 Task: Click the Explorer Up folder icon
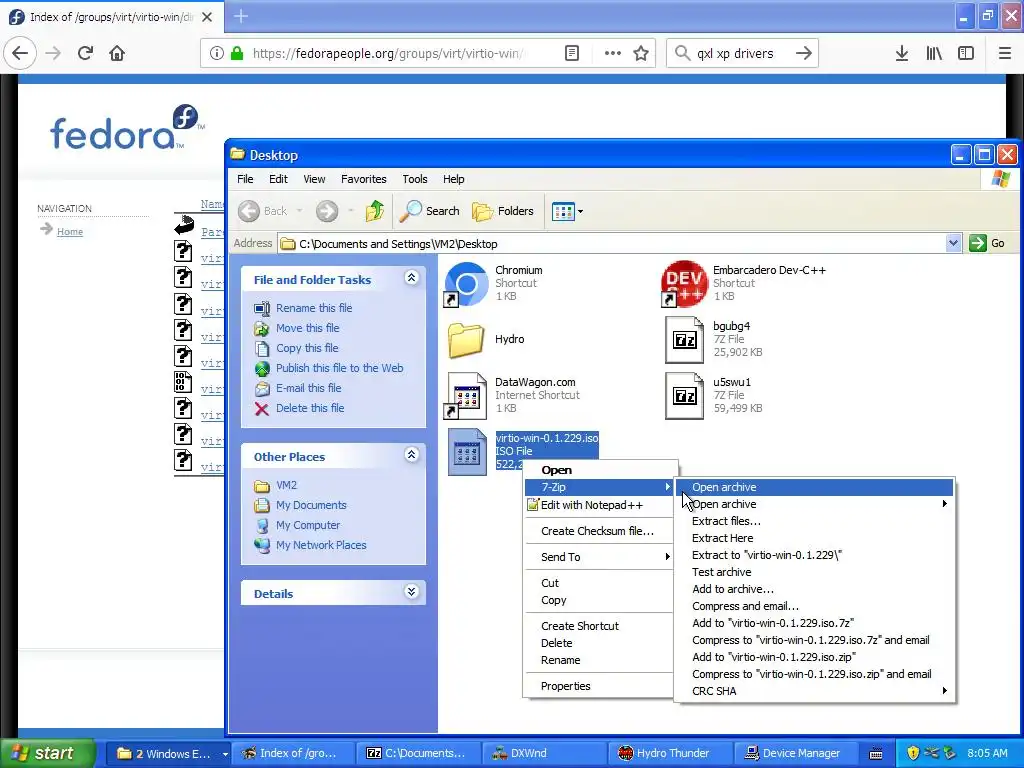pyautogui.click(x=375, y=211)
